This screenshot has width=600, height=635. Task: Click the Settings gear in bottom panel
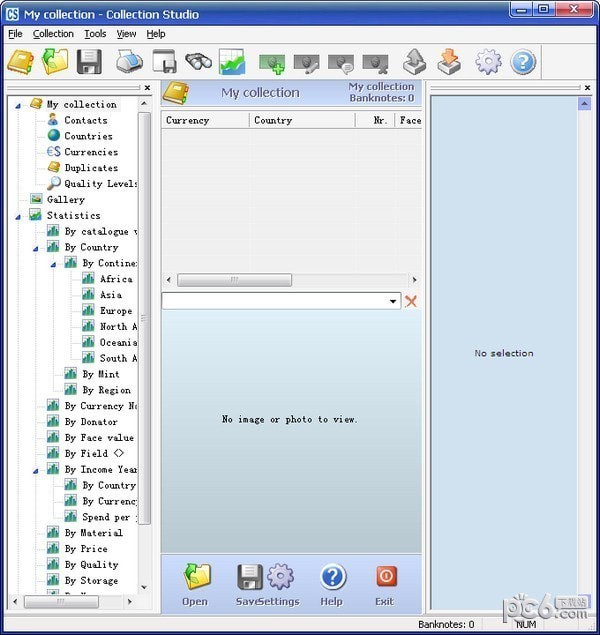click(281, 576)
